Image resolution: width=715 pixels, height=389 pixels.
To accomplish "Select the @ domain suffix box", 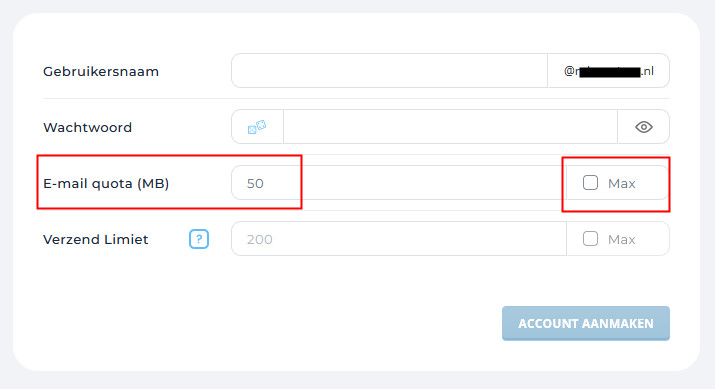I will (608, 71).
